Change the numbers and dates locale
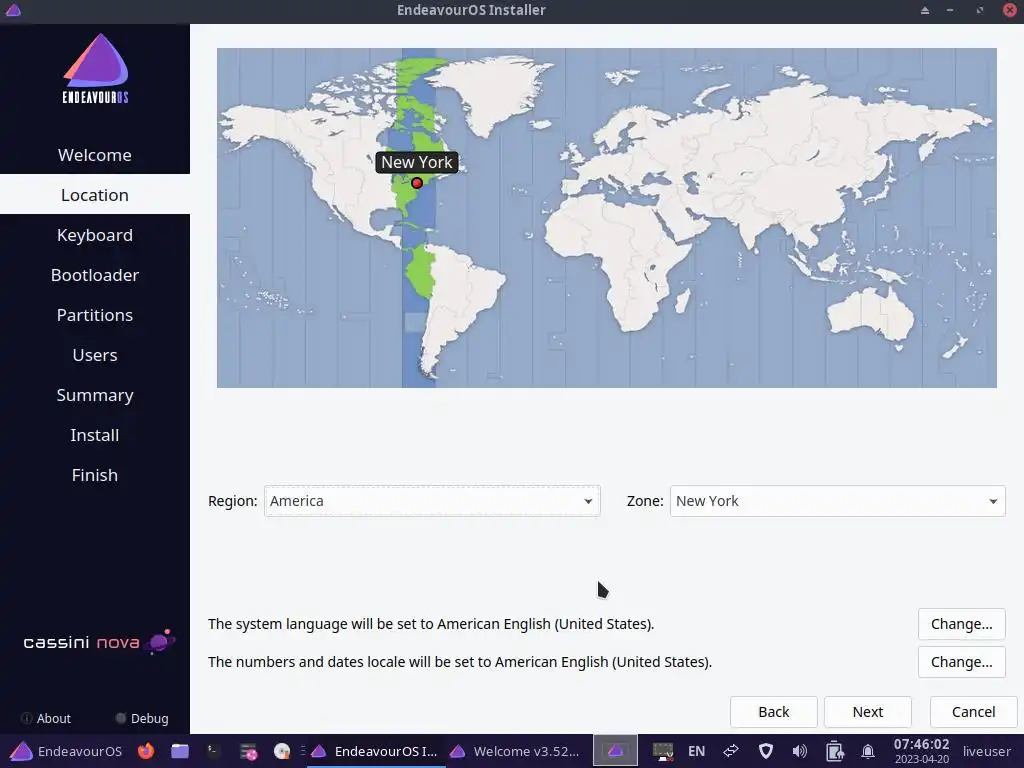1024x768 pixels. 961,662
